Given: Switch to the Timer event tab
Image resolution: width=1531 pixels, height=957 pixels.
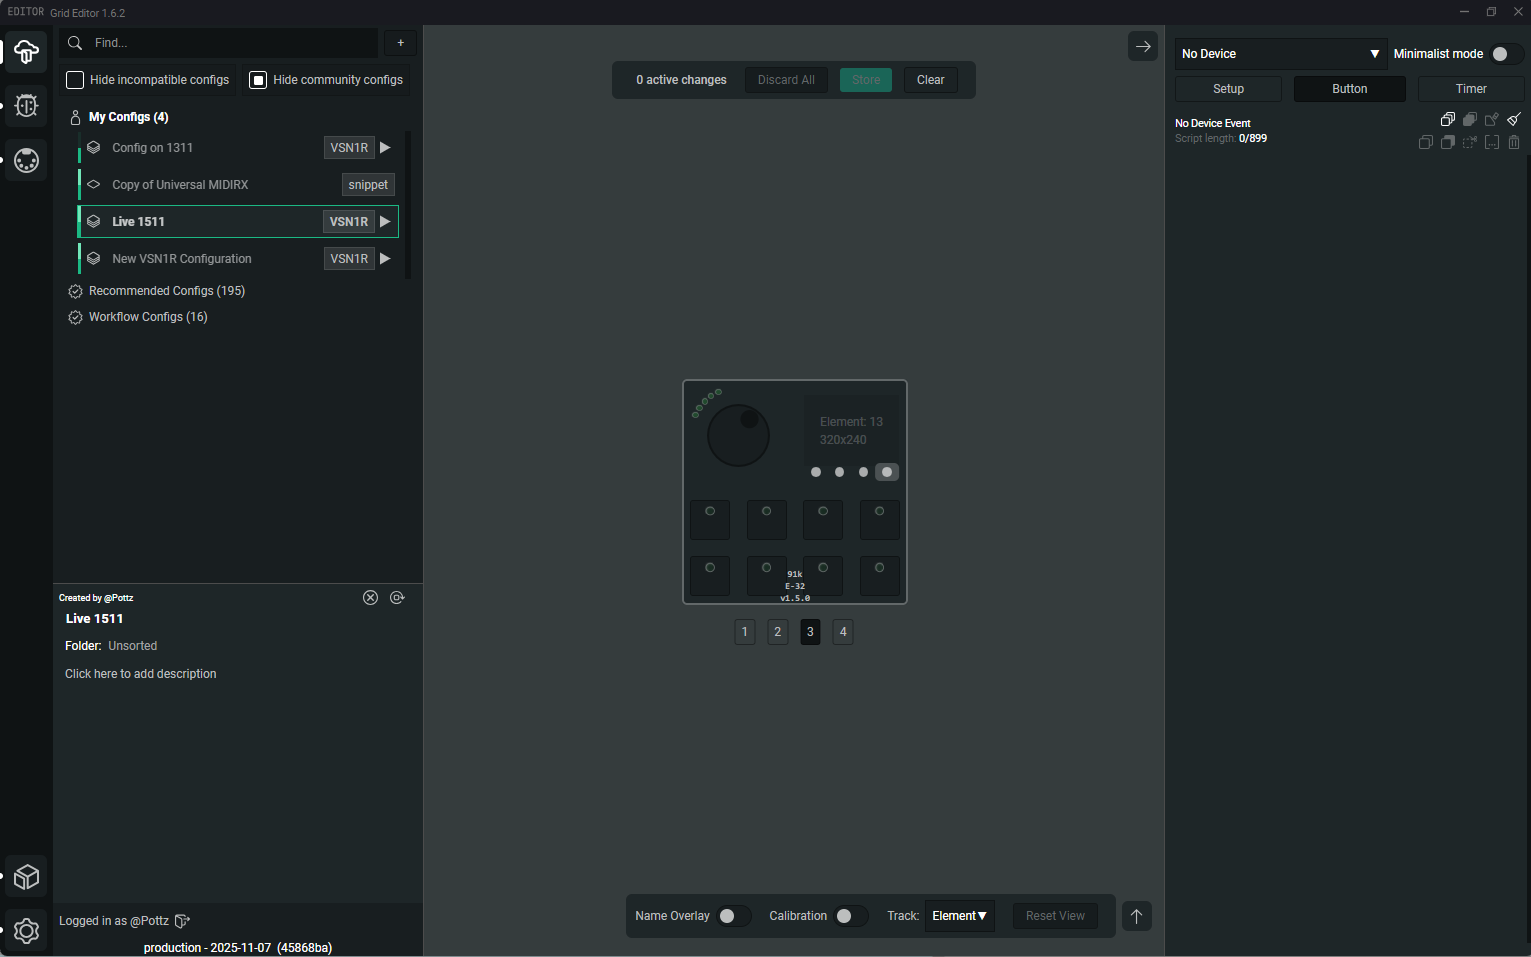Looking at the screenshot, I should point(1470,89).
